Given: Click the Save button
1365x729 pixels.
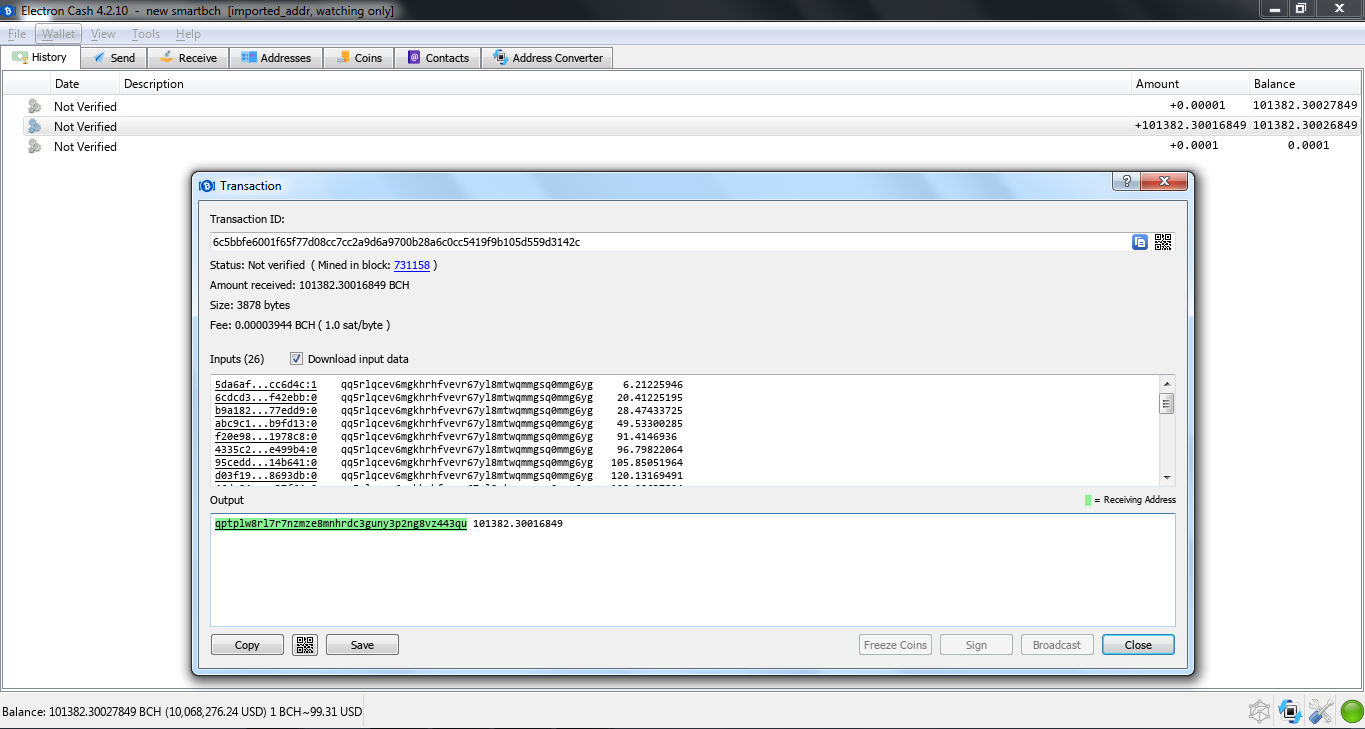Looking at the screenshot, I should point(362,645).
